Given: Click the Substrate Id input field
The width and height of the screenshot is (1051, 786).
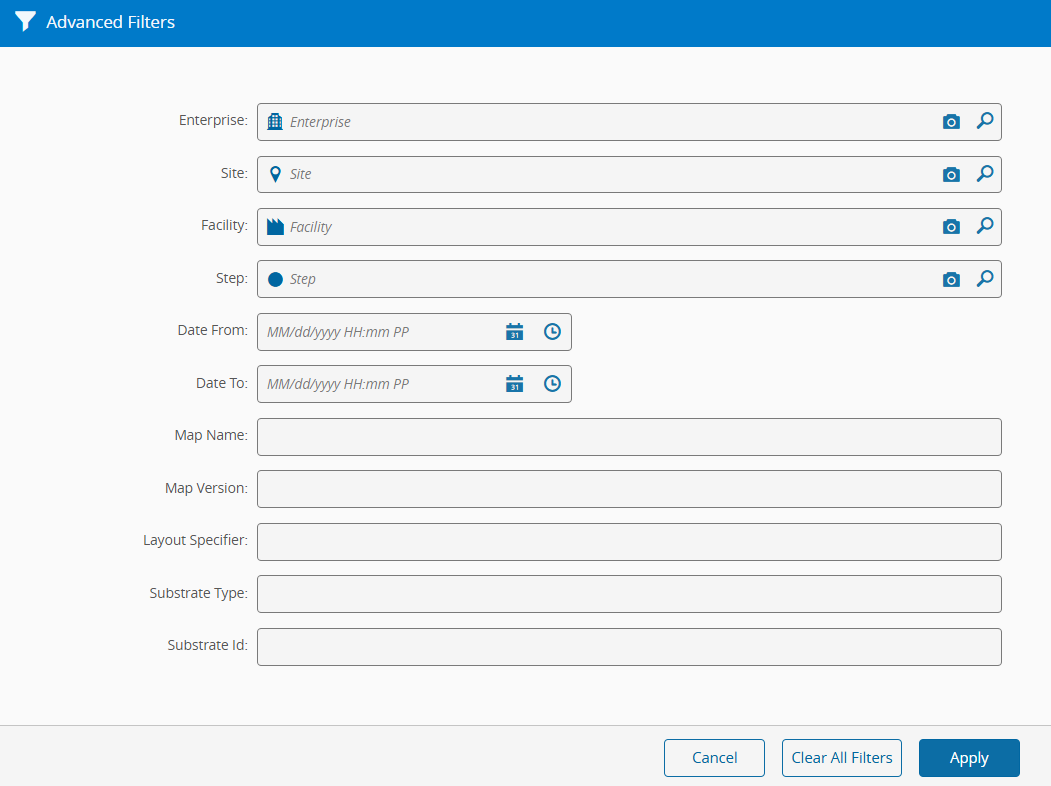Looking at the screenshot, I should [x=629, y=646].
